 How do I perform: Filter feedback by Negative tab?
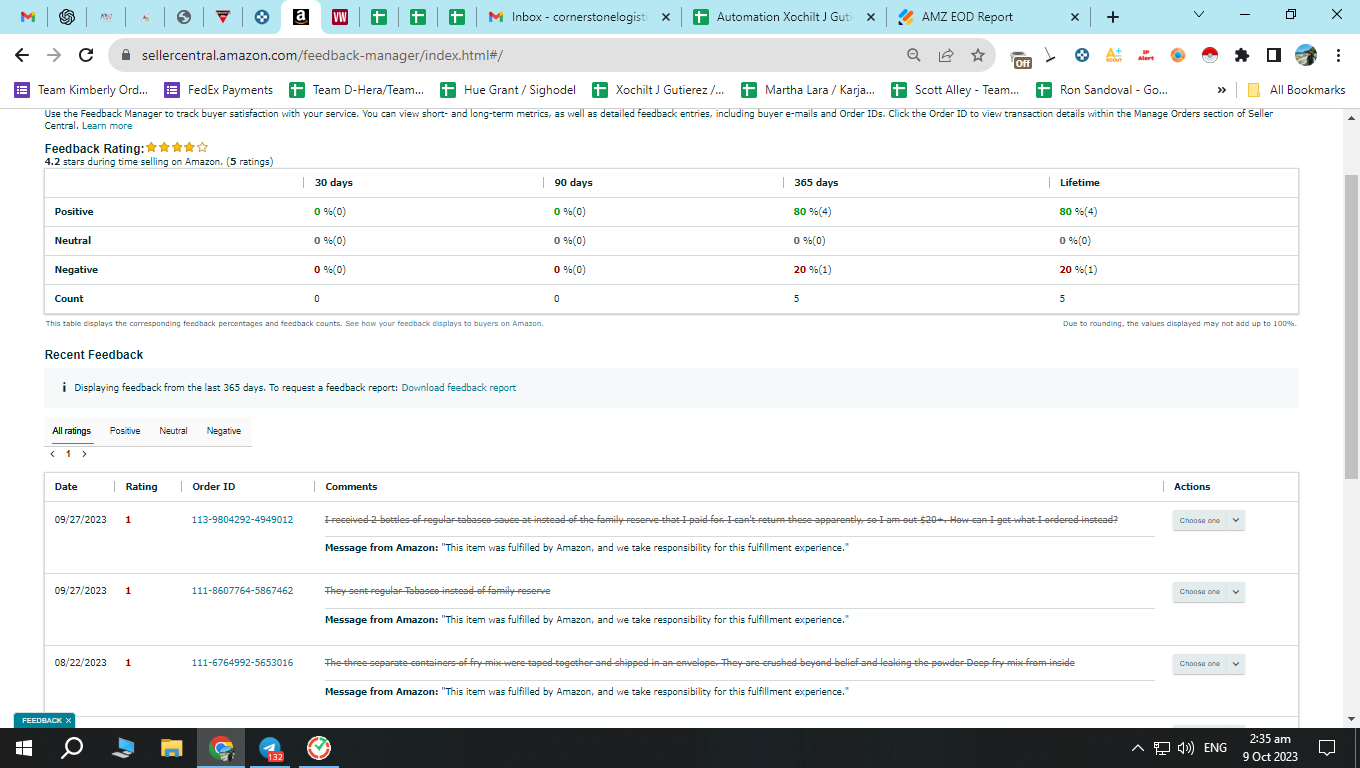223,431
